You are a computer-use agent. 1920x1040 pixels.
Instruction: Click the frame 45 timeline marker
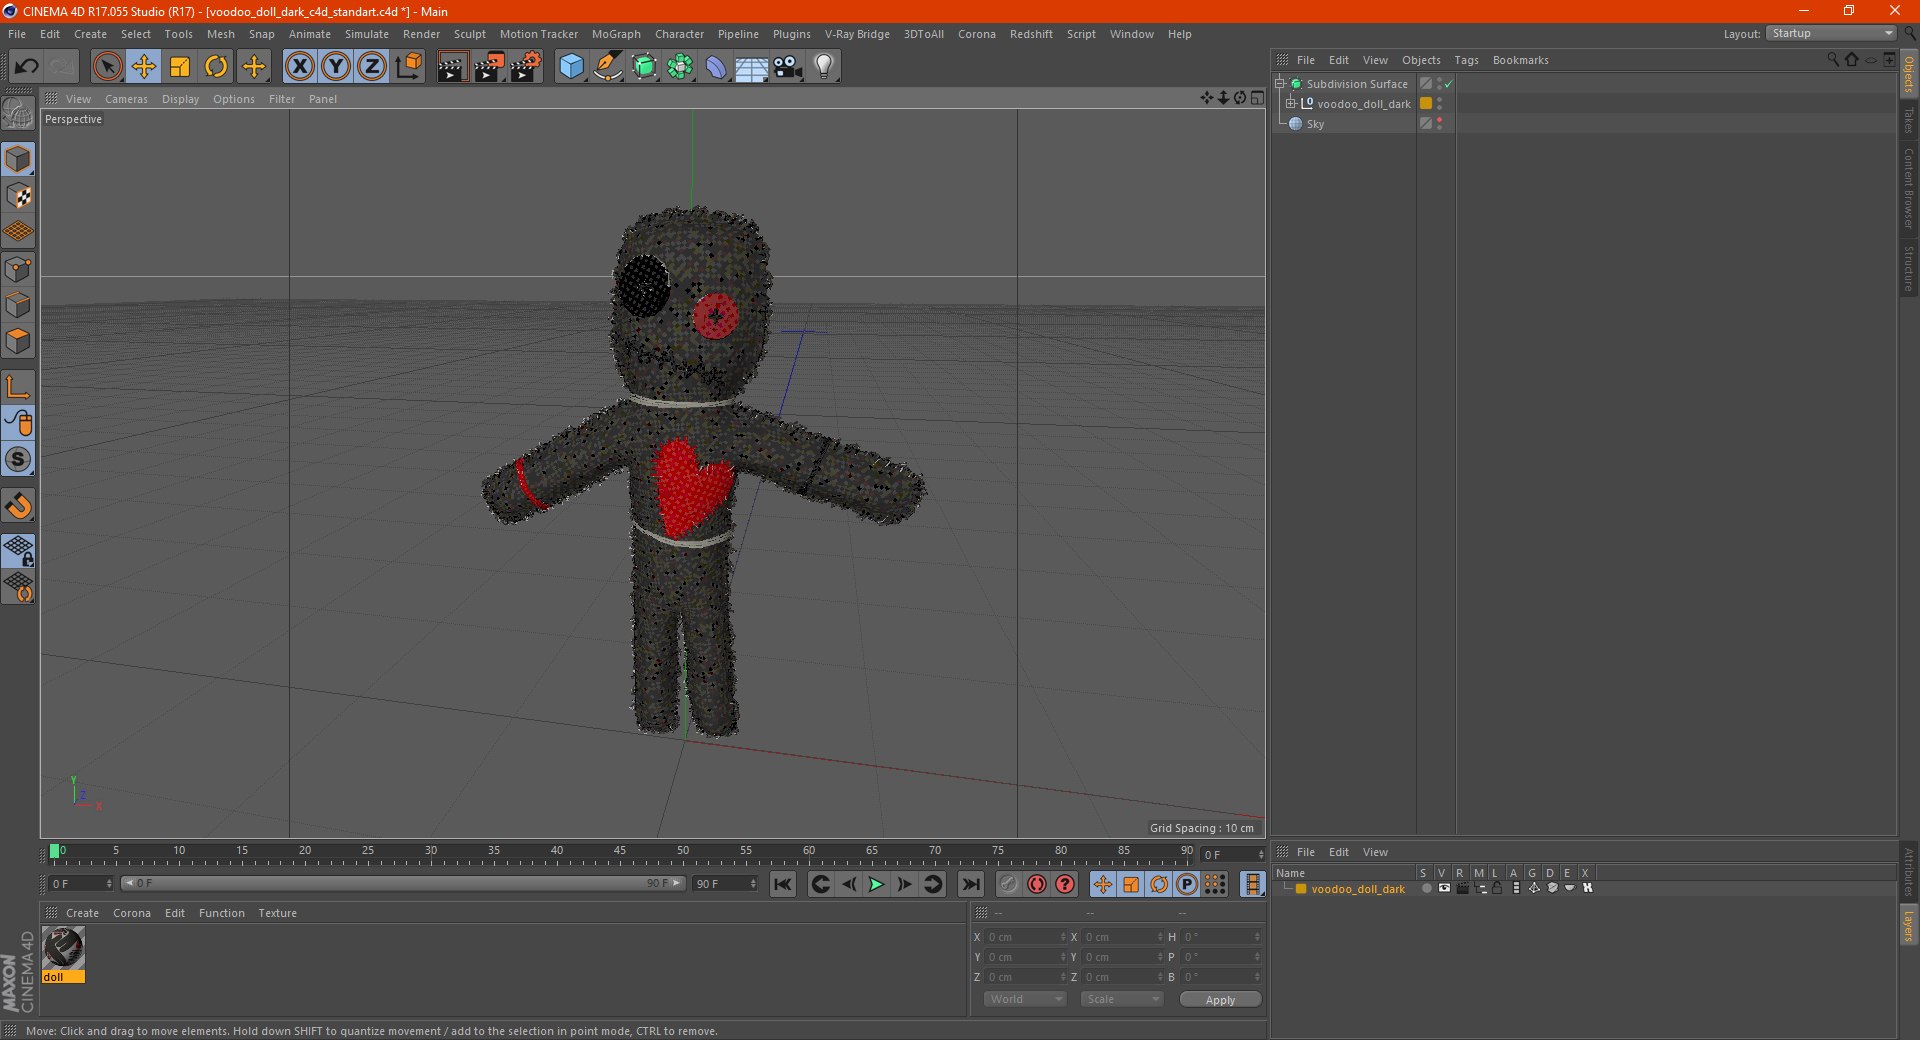(x=620, y=851)
